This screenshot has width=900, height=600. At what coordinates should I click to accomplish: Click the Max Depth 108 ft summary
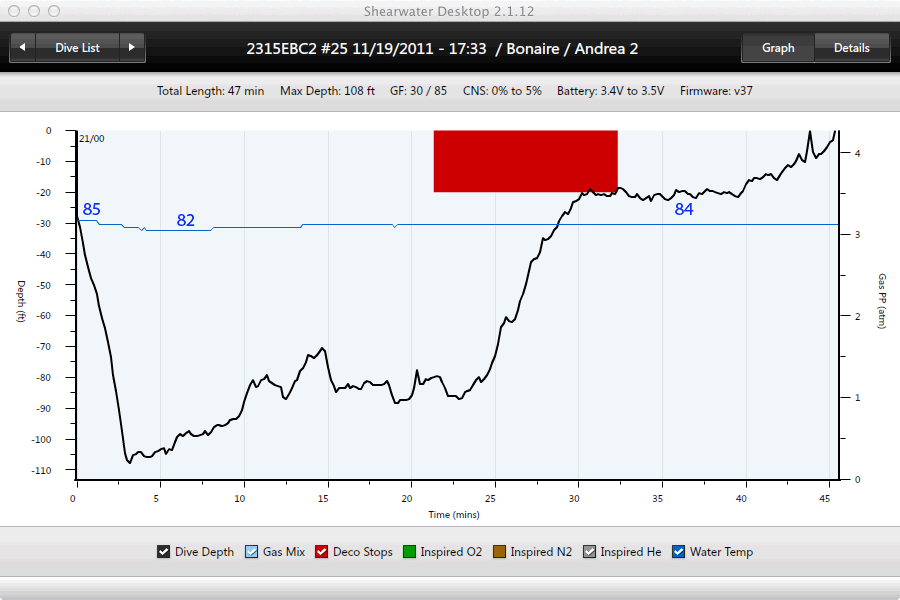coord(327,91)
